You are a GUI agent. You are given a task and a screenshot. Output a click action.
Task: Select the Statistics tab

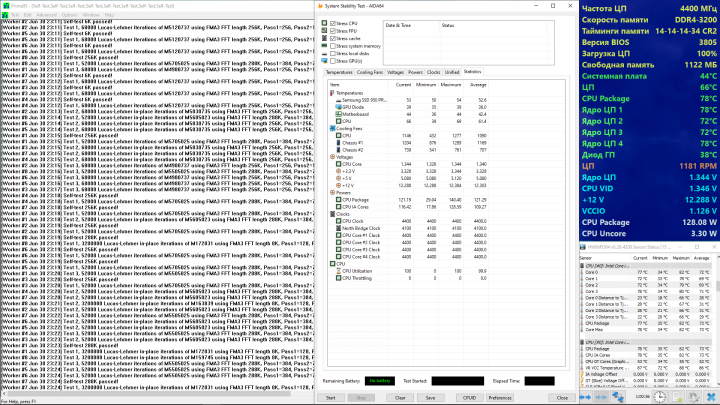coord(472,72)
